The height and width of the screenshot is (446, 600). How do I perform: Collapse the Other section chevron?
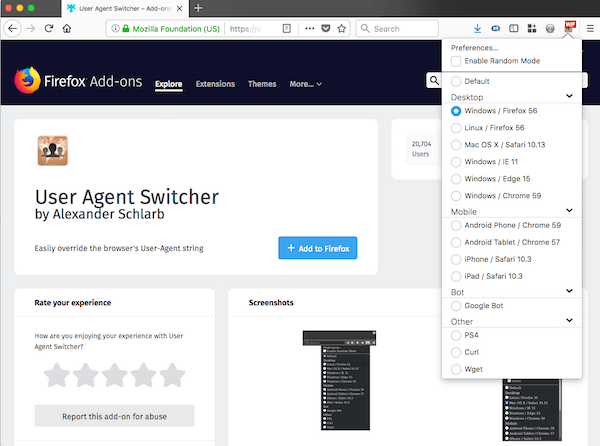click(x=569, y=321)
